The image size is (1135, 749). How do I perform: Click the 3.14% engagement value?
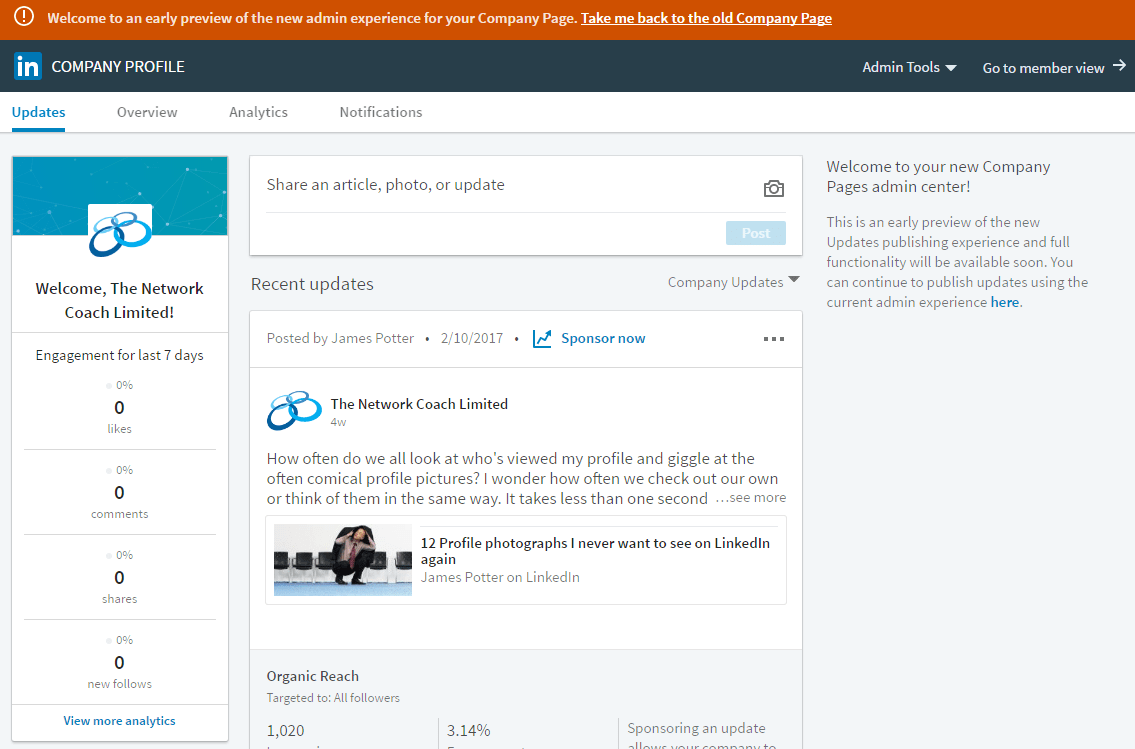(x=468, y=731)
